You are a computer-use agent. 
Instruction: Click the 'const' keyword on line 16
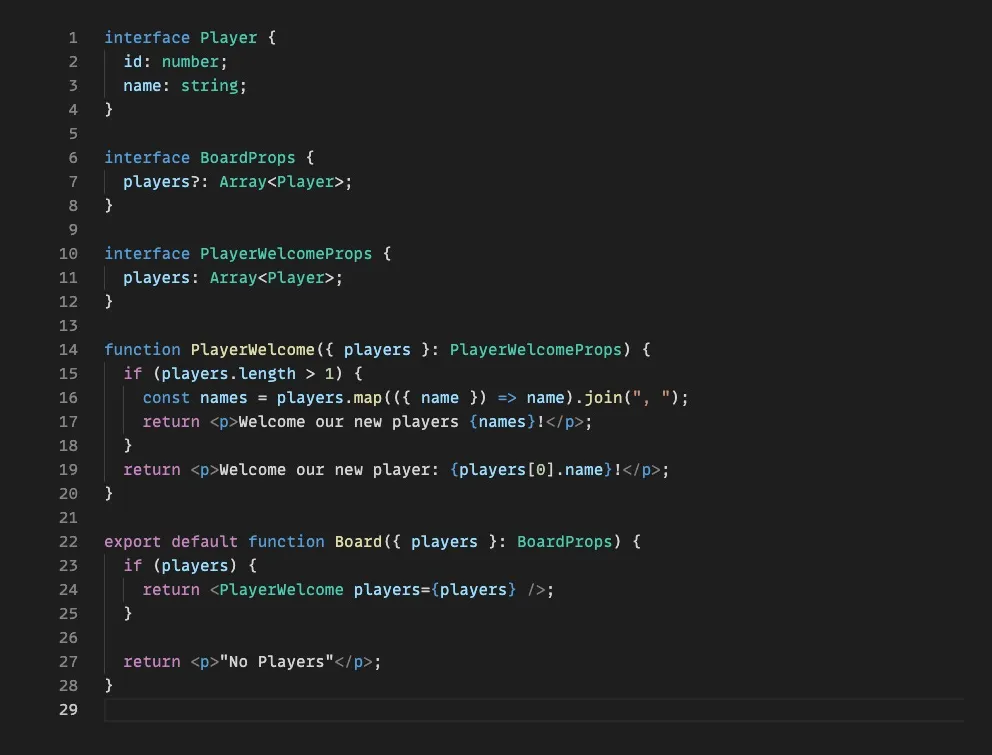click(166, 398)
